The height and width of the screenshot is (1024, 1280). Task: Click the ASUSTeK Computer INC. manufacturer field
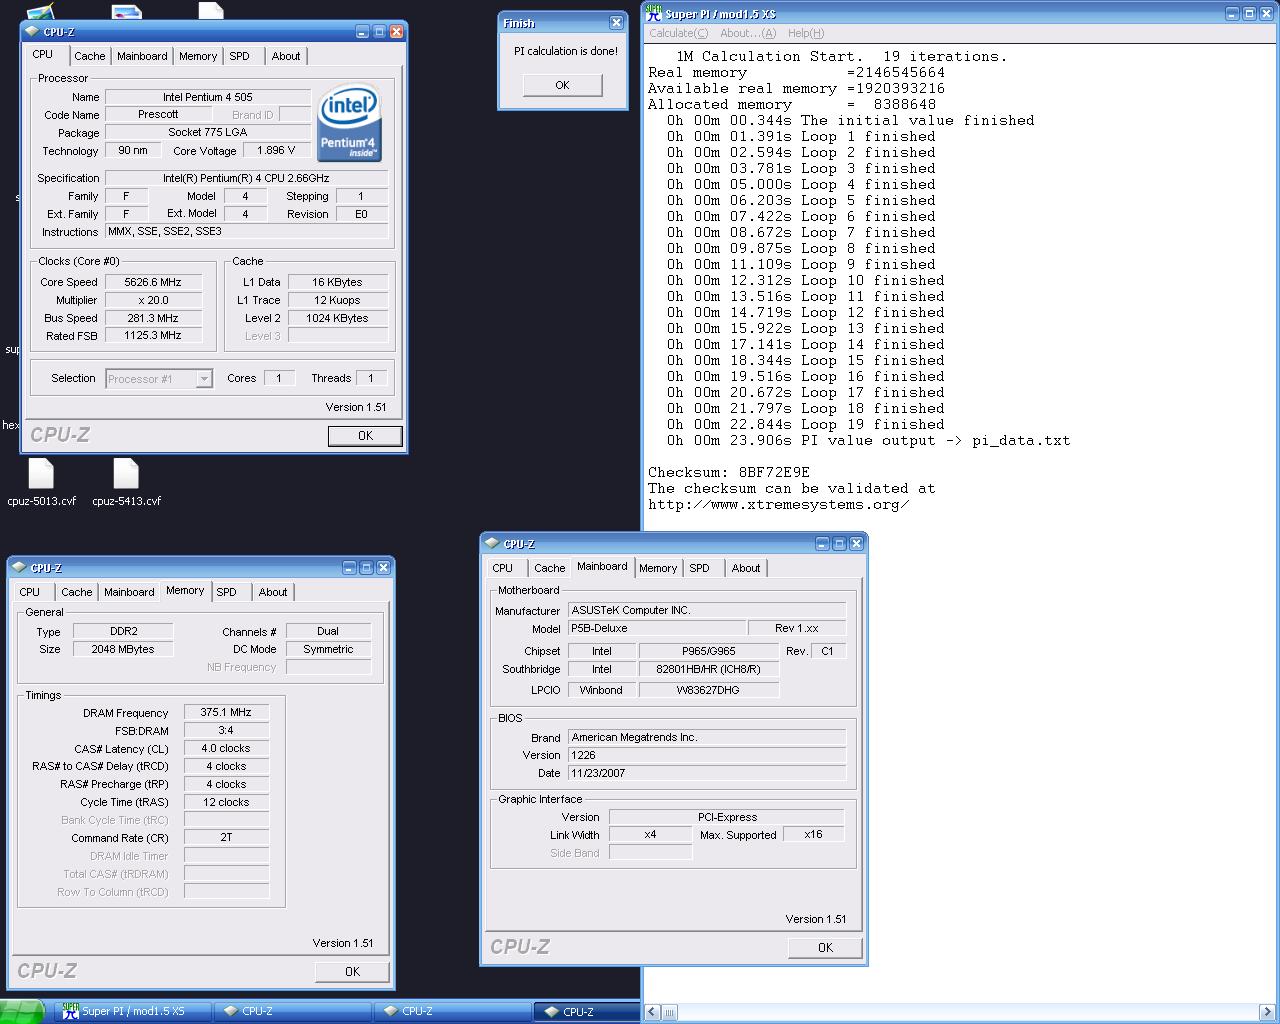(707, 610)
